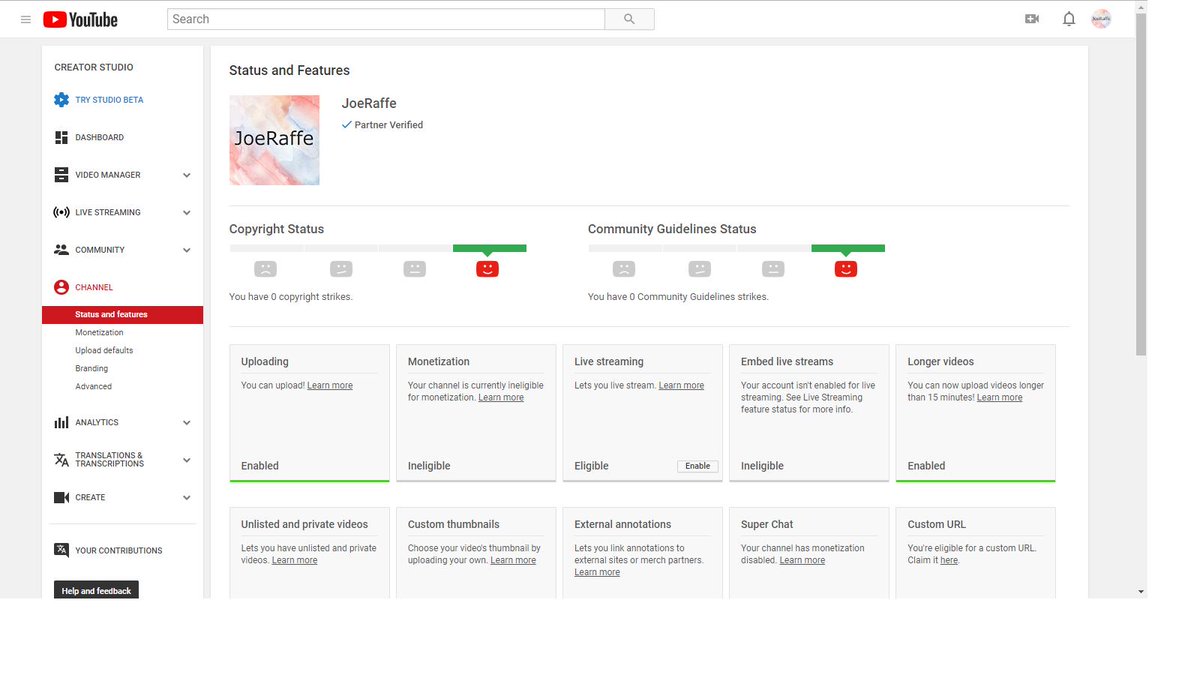Open Upload defaults under Channel
Screen dimensions: 1200x675
point(104,351)
